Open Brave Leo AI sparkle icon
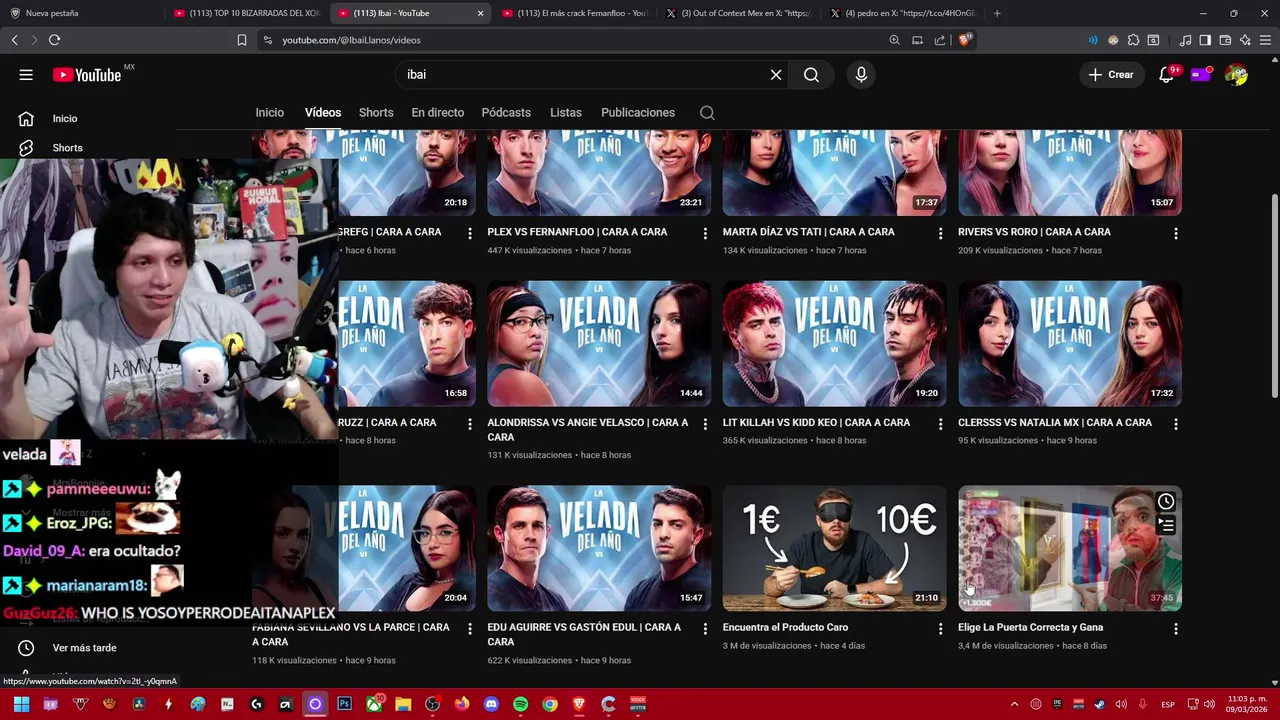 1245,40
